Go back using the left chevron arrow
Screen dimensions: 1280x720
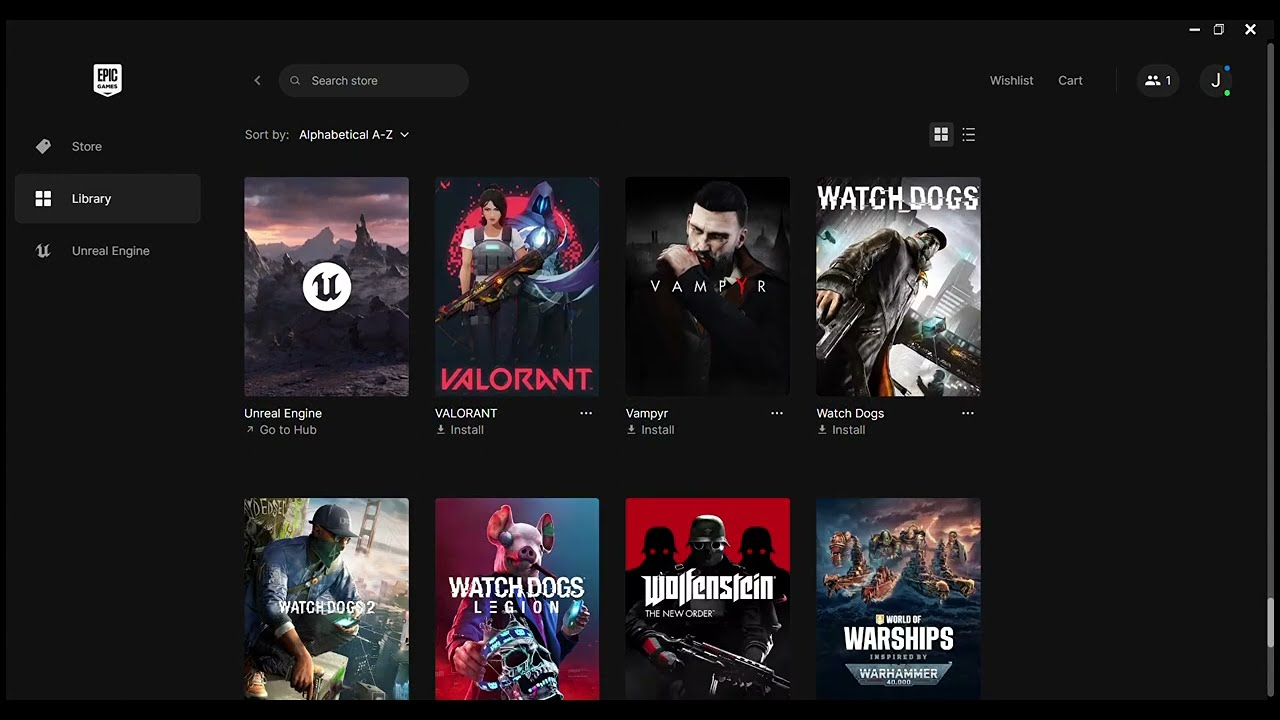tap(257, 80)
